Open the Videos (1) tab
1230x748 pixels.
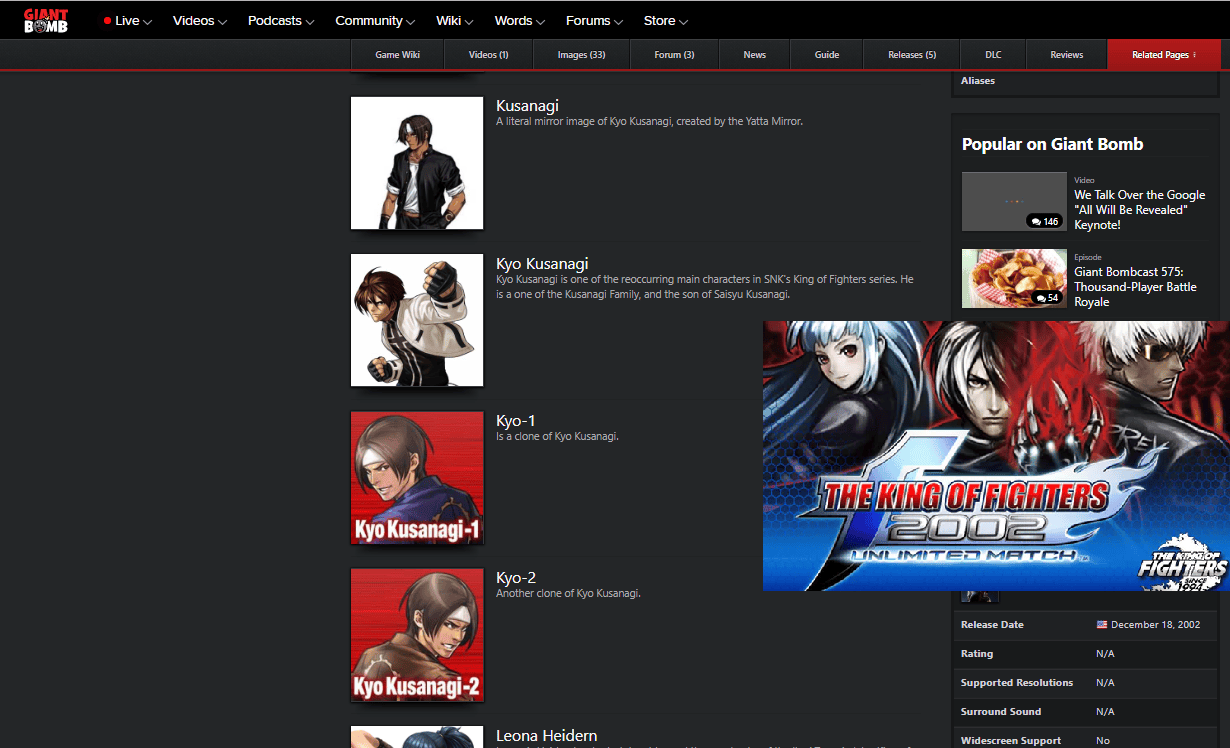488,55
